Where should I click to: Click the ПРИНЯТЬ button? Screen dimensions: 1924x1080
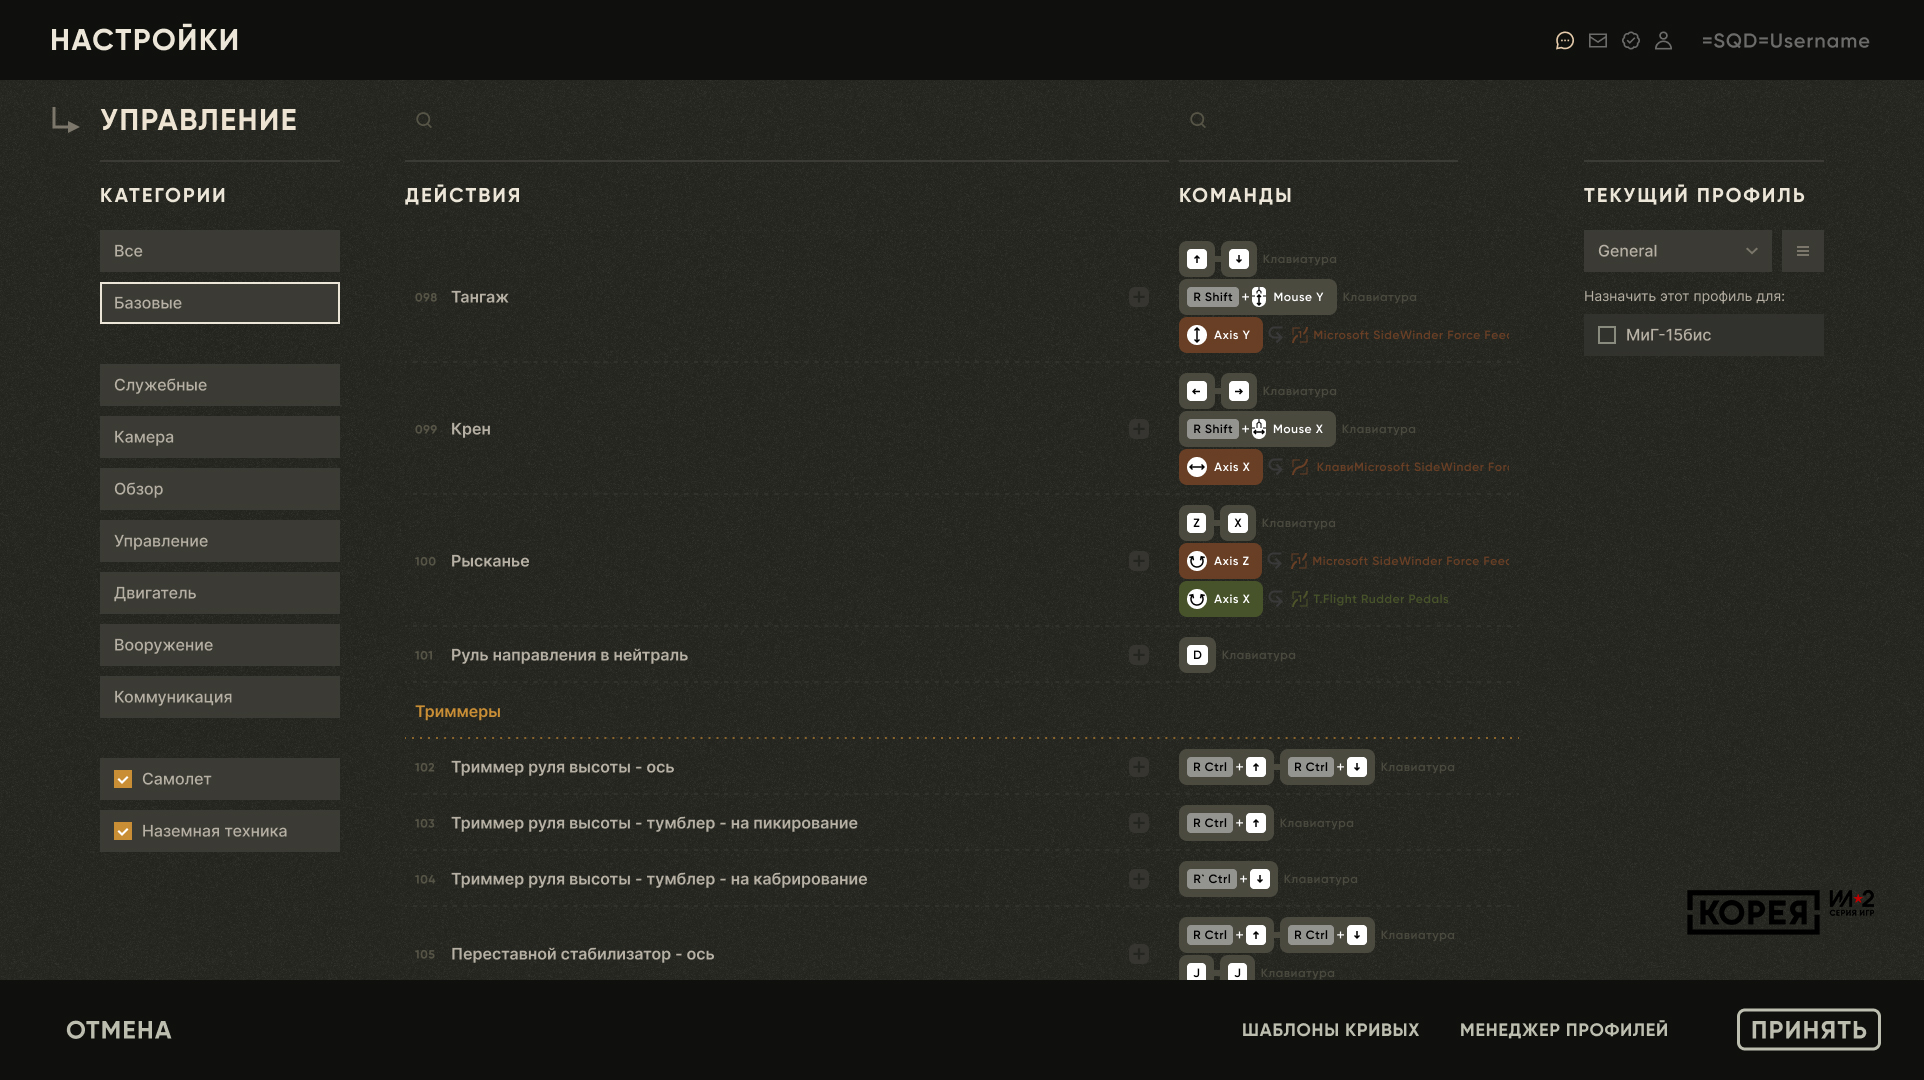(1808, 1030)
